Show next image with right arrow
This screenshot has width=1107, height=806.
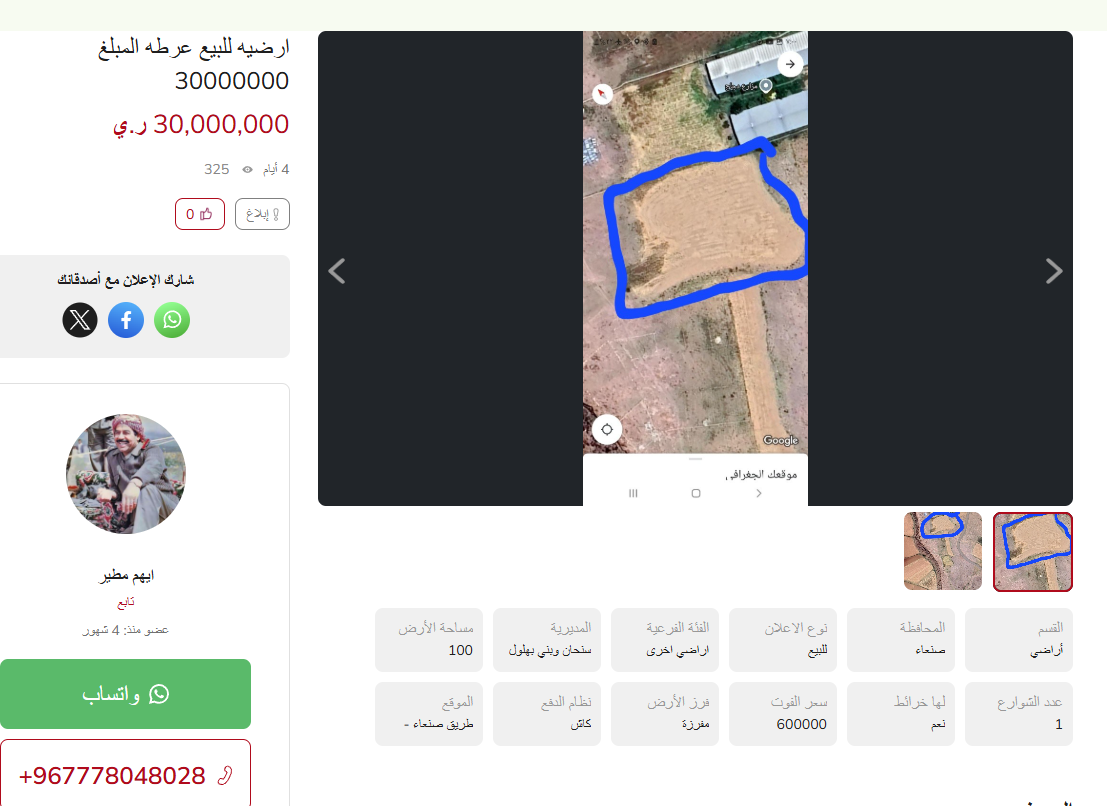pos(1053,271)
